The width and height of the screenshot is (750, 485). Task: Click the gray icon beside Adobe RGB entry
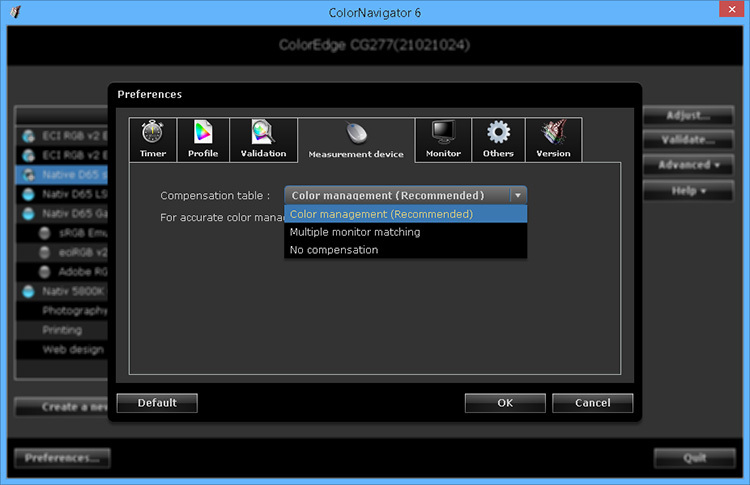pyautogui.click(x=44, y=272)
